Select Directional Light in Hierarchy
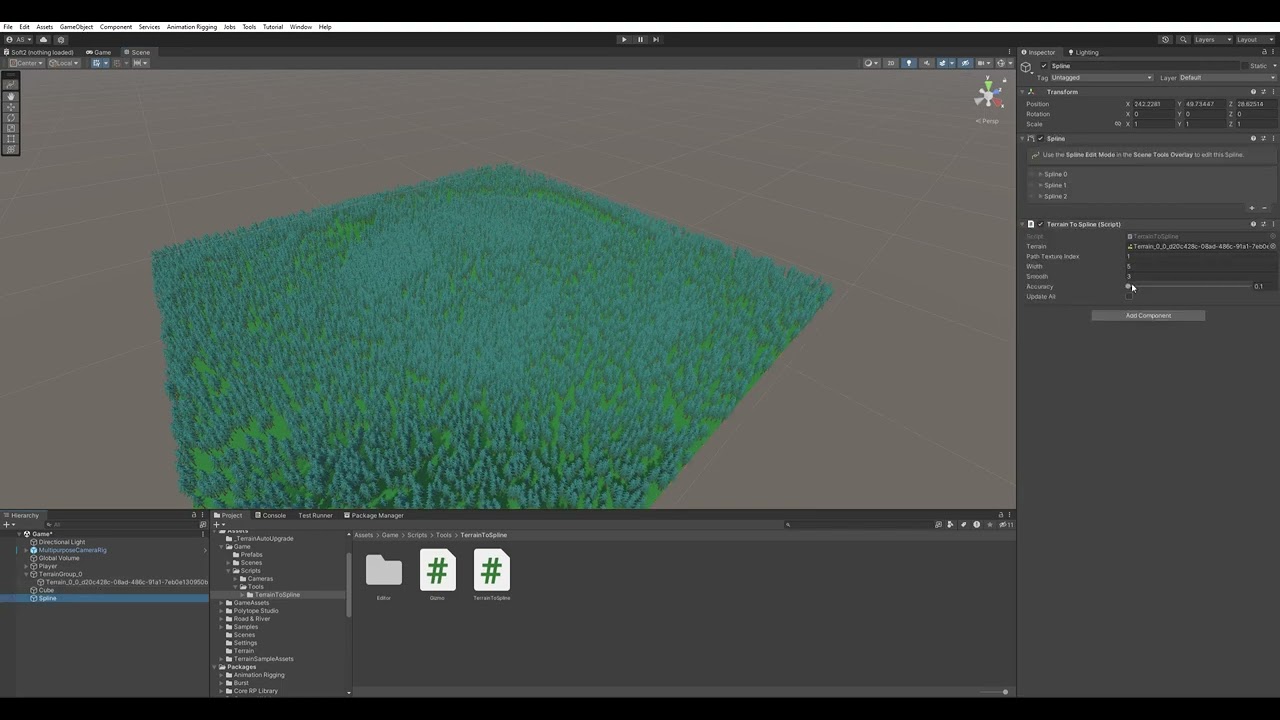The height and width of the screenshot is (720, 1280). [x=62, y=542]
